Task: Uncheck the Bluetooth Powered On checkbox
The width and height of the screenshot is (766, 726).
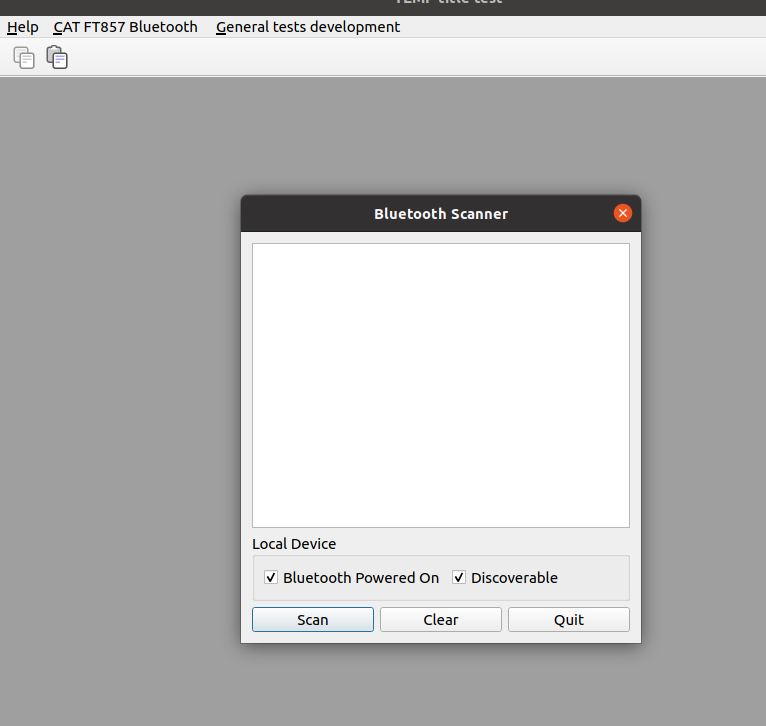Action: click(271, 577)
